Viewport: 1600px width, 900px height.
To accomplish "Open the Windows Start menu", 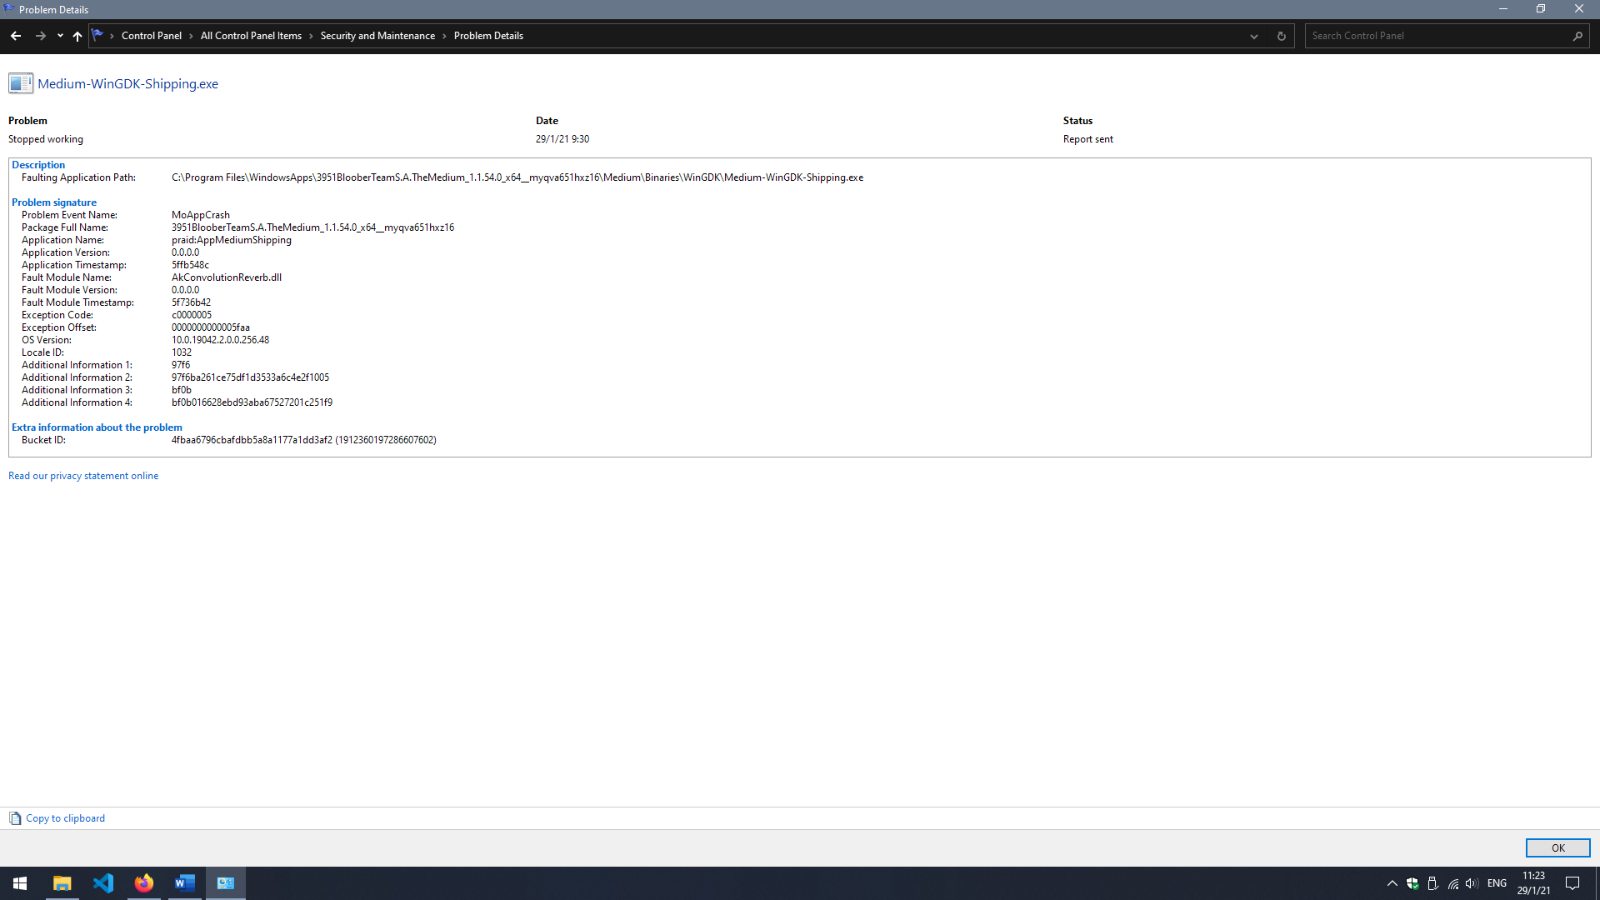I will pyautogui.click(x=20, y=883).
